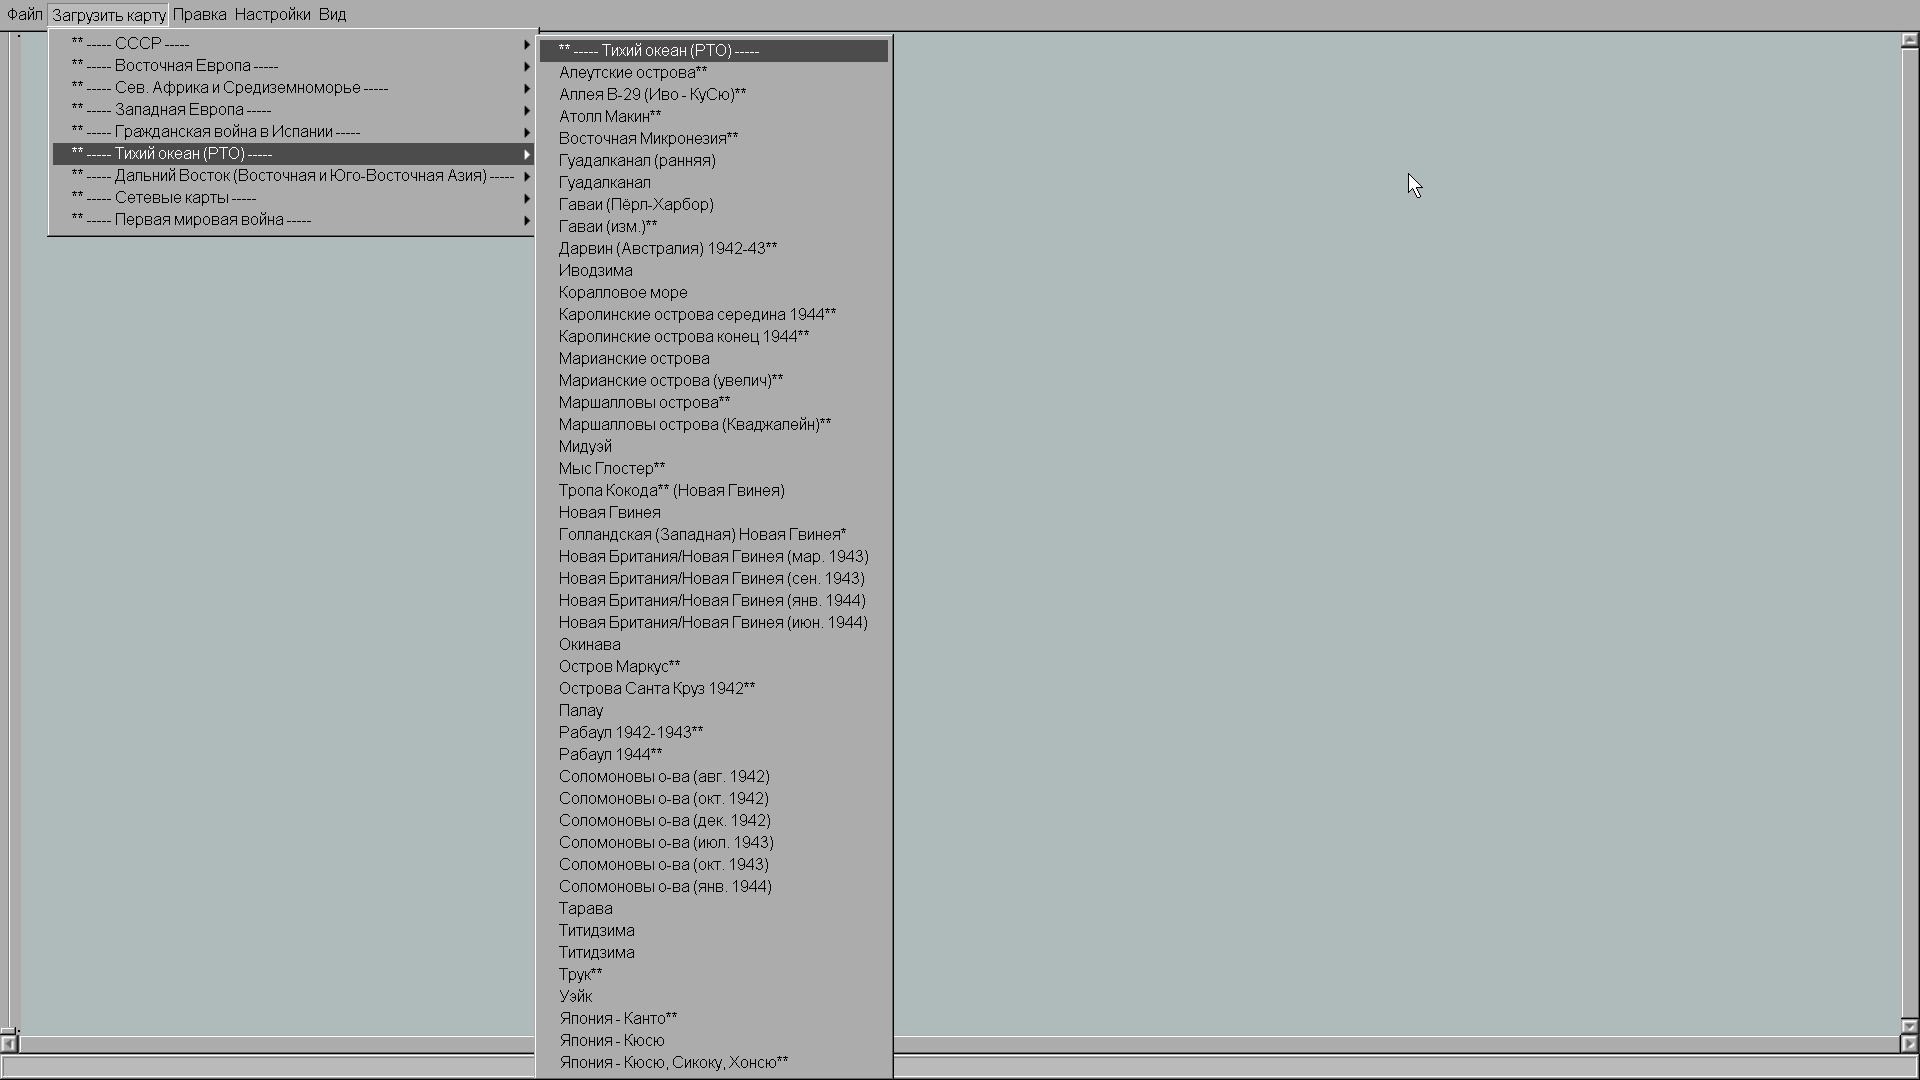Load the Гавайи (Пёрл-Харбор) map
The width and height of the screenshot is (1920, 1080).
(714, 205)
